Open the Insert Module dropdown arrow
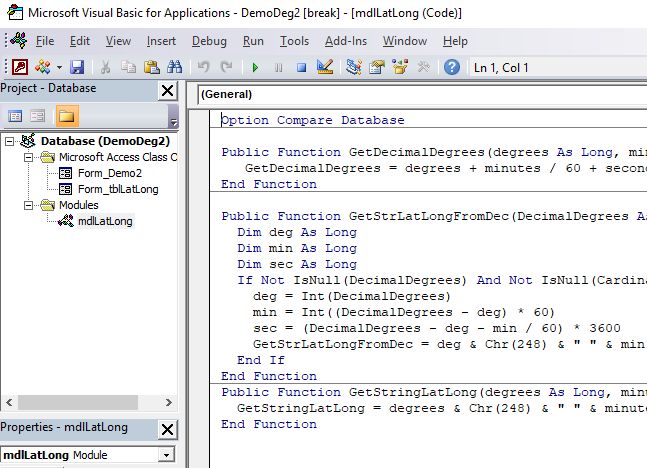 59,67
